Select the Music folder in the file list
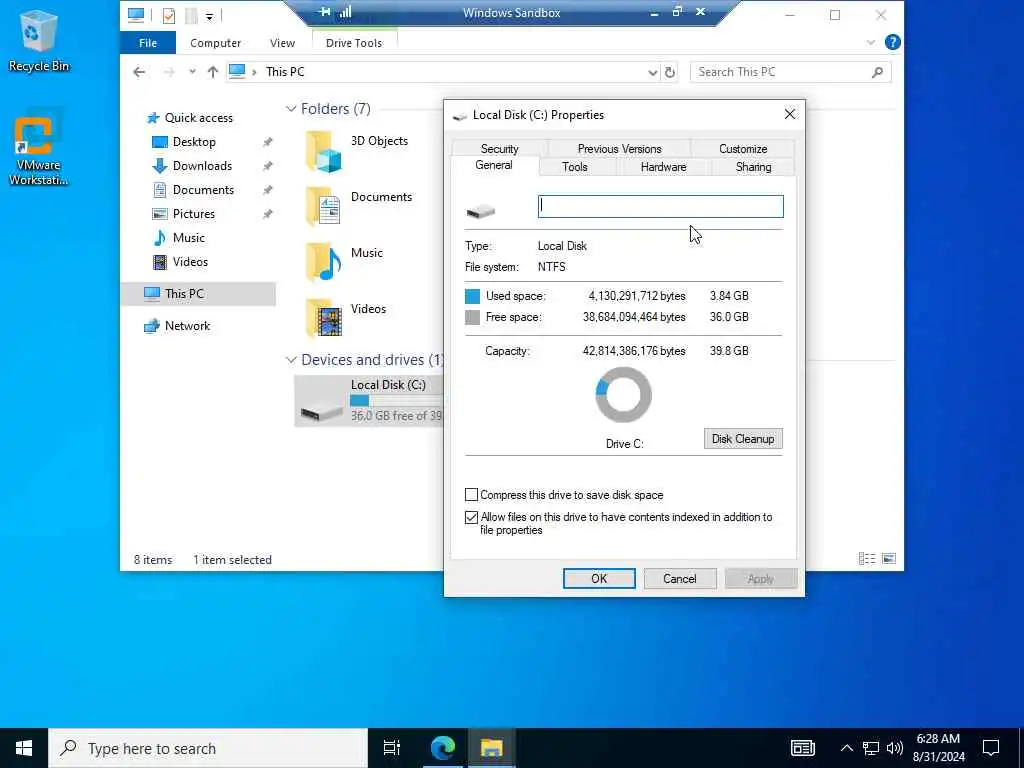This screenshot has width=1024, height=768. [x=345, y=261]
